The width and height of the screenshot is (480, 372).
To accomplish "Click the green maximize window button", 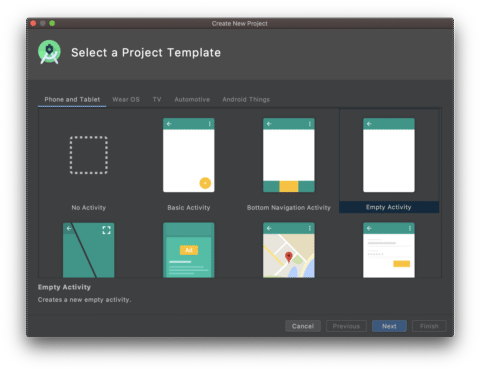I will [52, 23].
